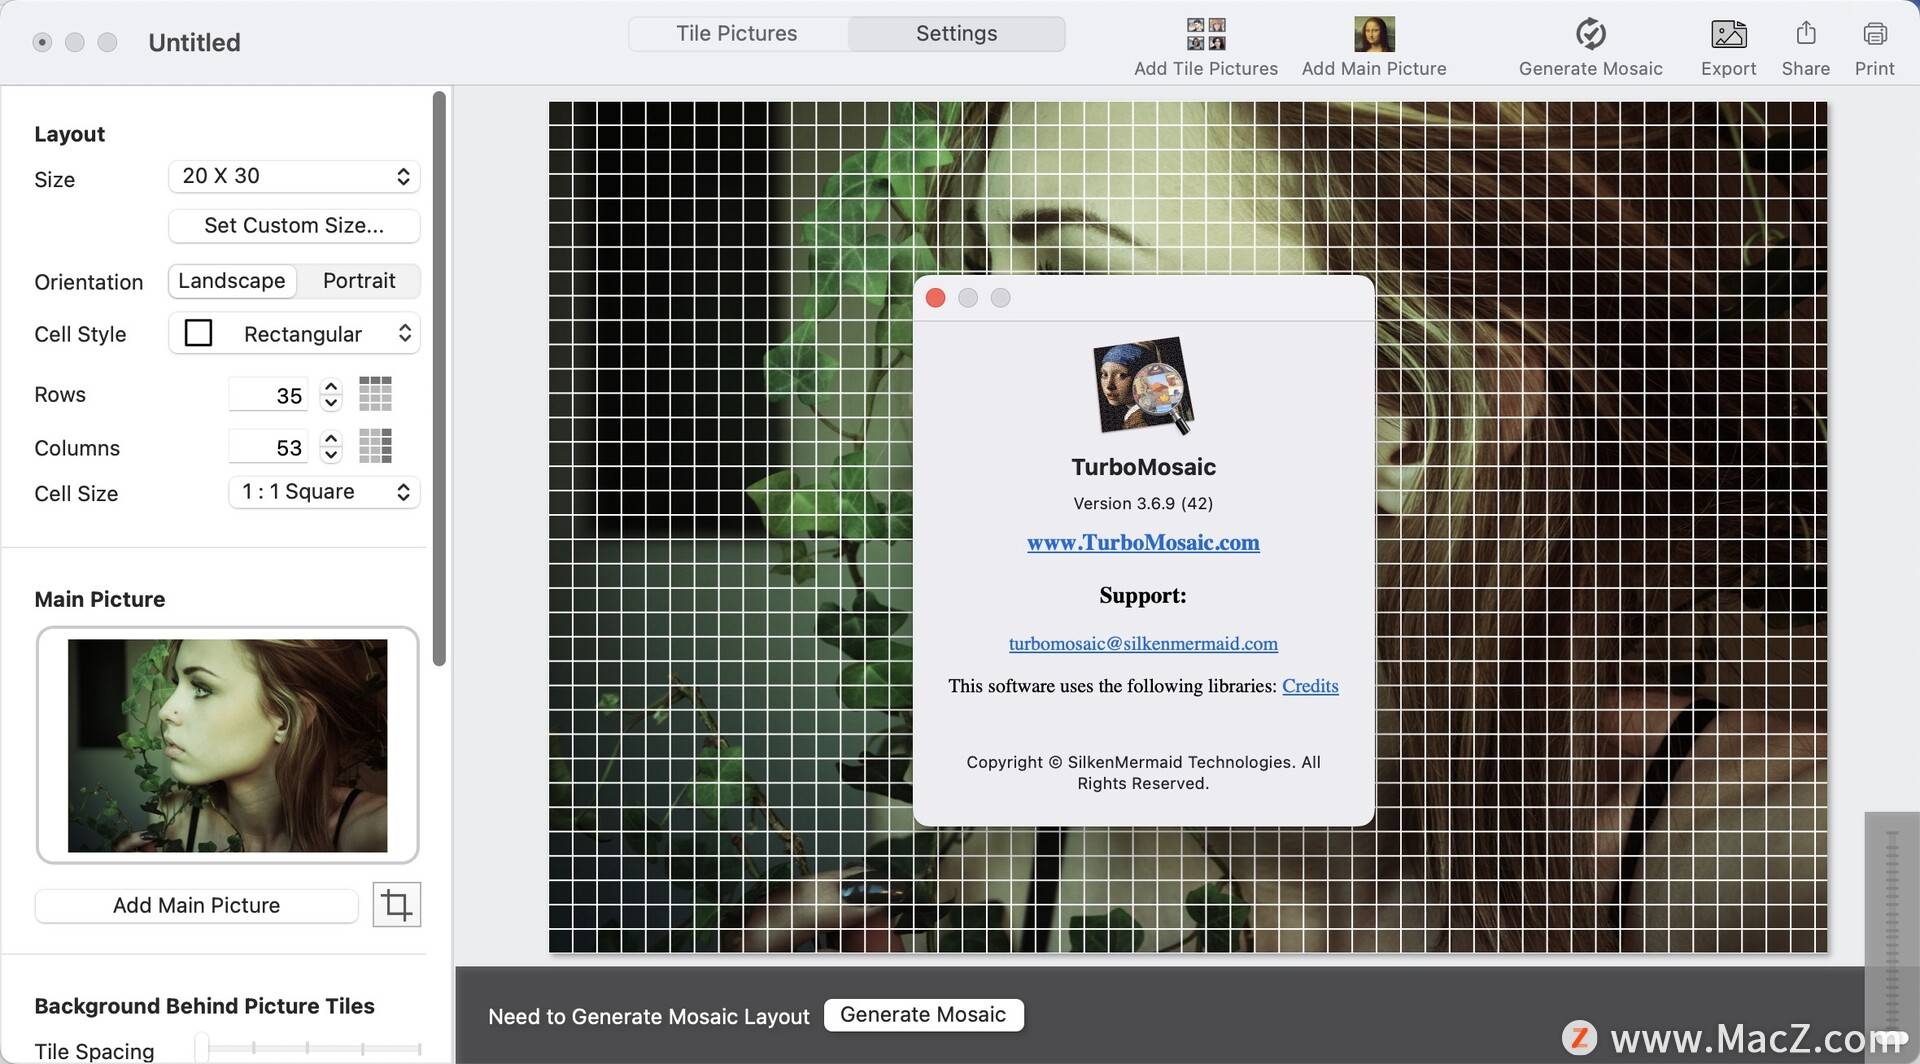Click the Columns value field showing 53
This screenshot has height=1064, width=1920.
268,447
